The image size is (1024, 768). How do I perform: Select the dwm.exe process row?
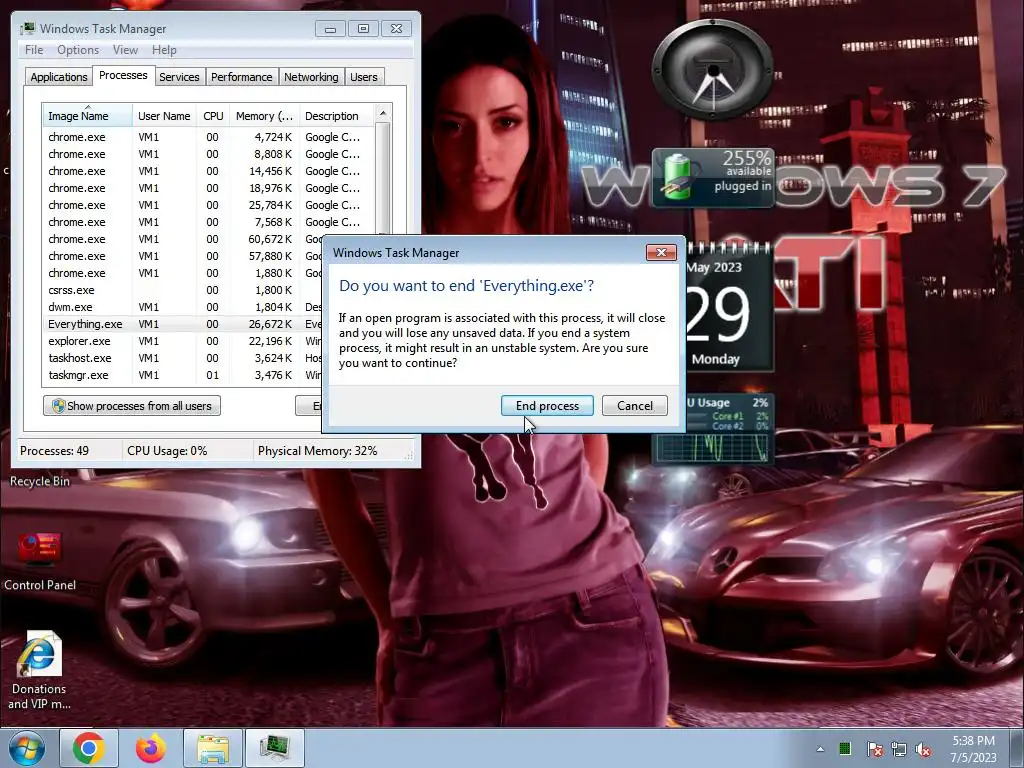(183, 307)
